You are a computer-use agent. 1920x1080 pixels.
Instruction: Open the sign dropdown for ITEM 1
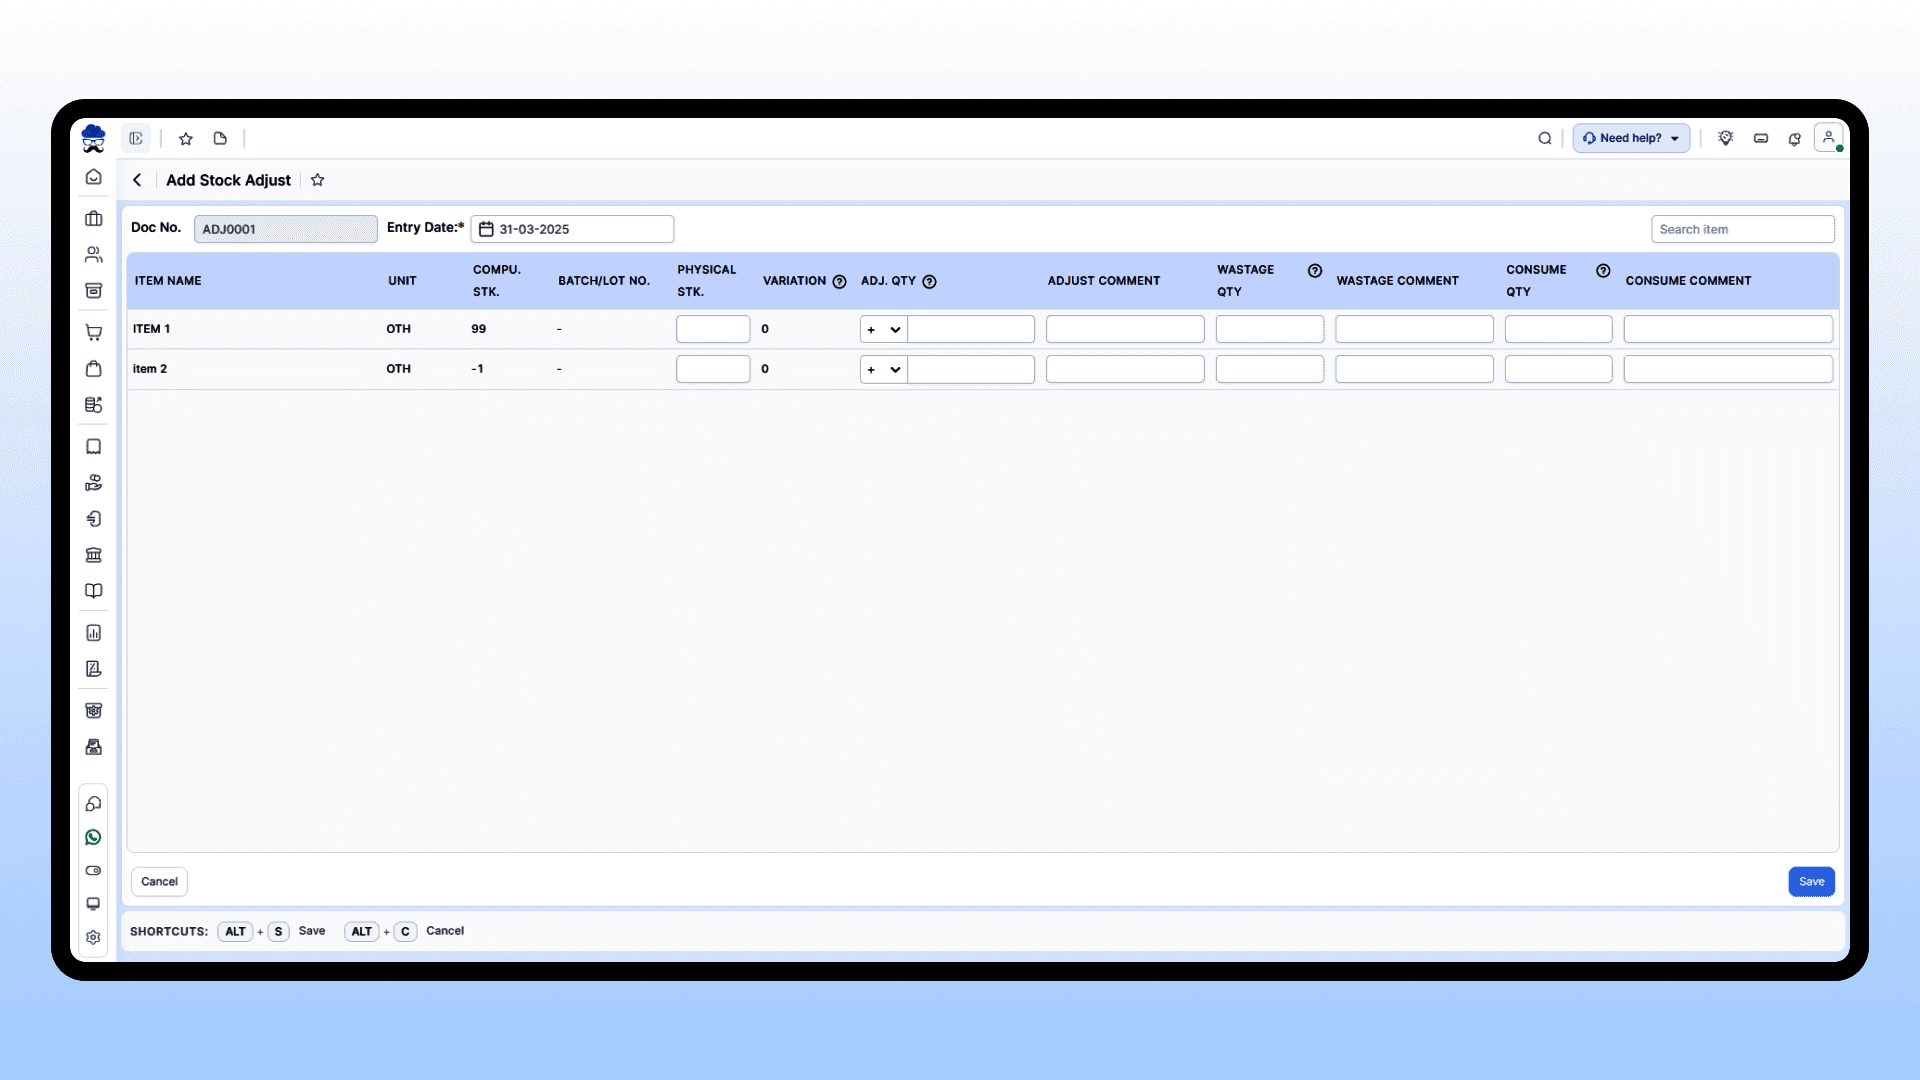884,329
